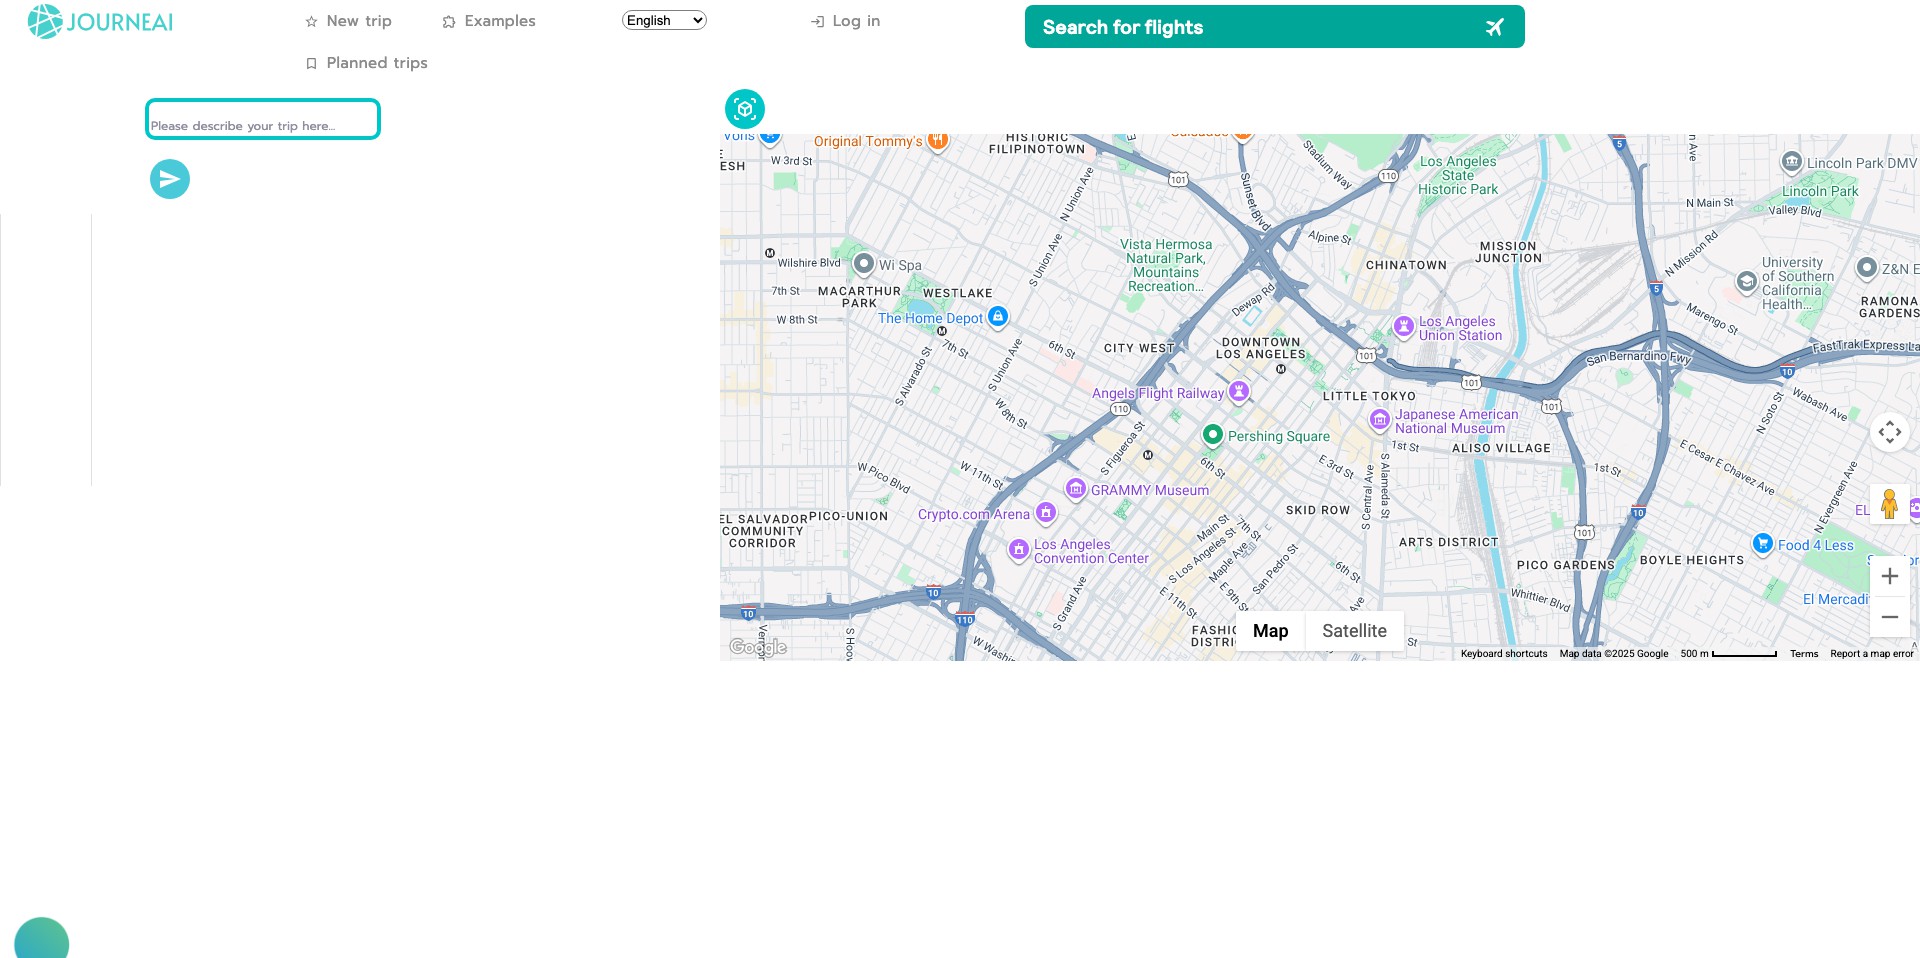The width and height of the screenshot is (1920, 958).
Task: Click the bookmark icon beside Planned trips
Action: click(311, 64)
